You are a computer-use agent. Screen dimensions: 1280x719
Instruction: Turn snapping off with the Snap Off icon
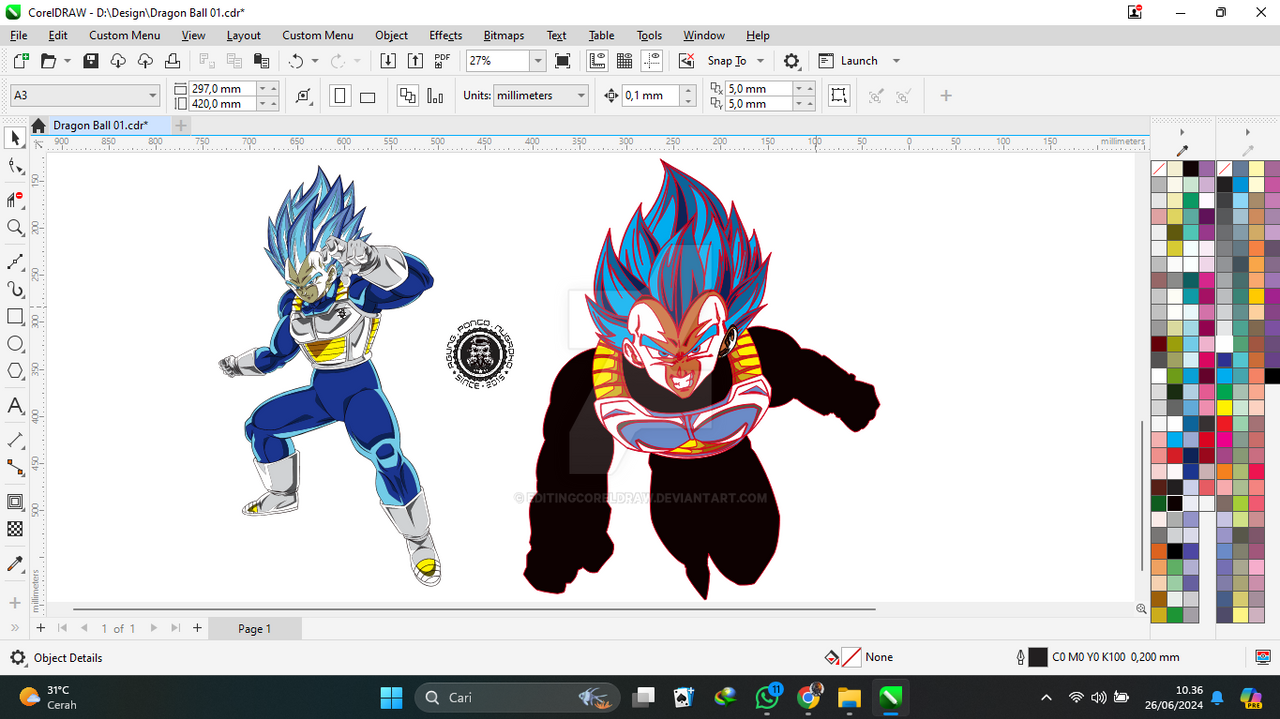[686, 61]
